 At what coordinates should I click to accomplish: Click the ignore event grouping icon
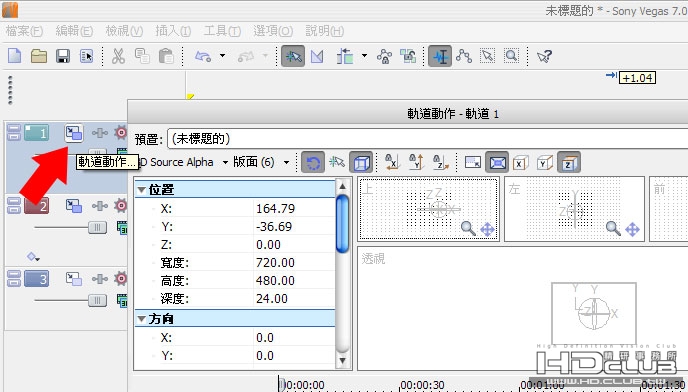(x=408, y=56)
